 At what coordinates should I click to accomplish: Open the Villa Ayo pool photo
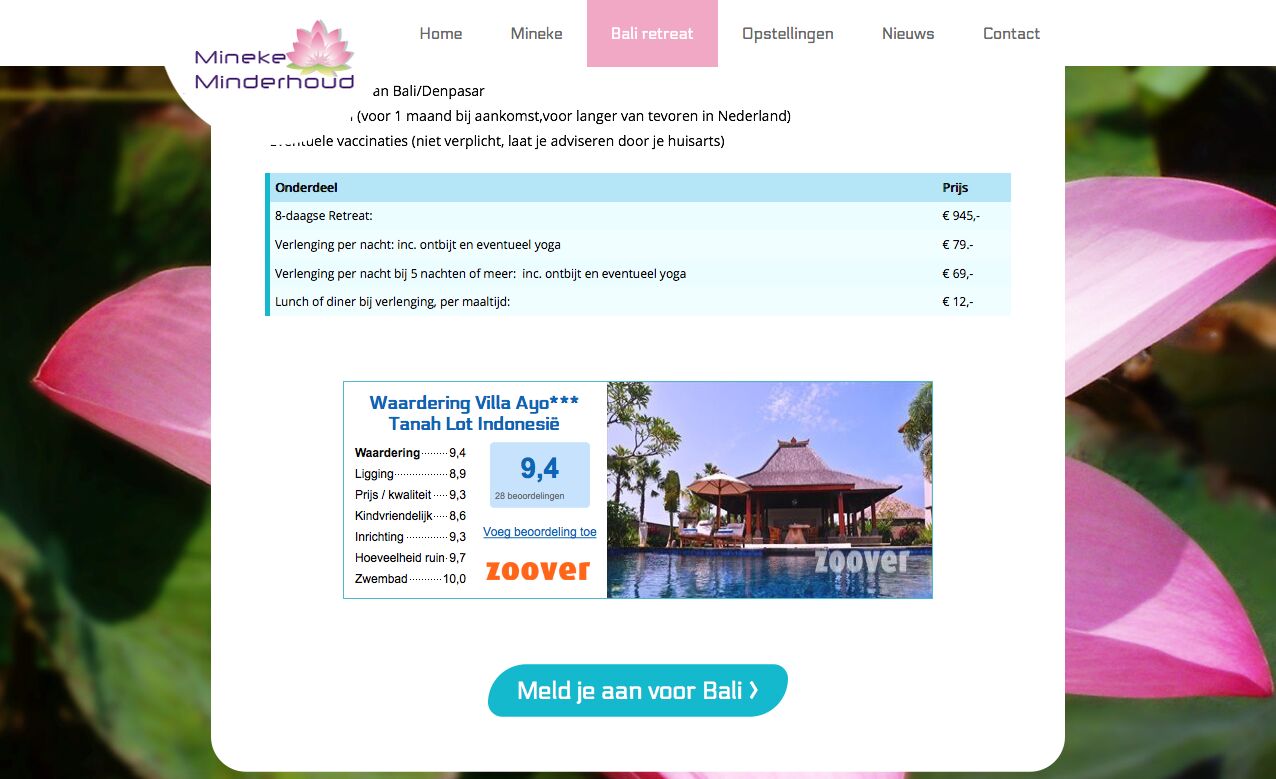pyautogui.click(x=769, y=490)
